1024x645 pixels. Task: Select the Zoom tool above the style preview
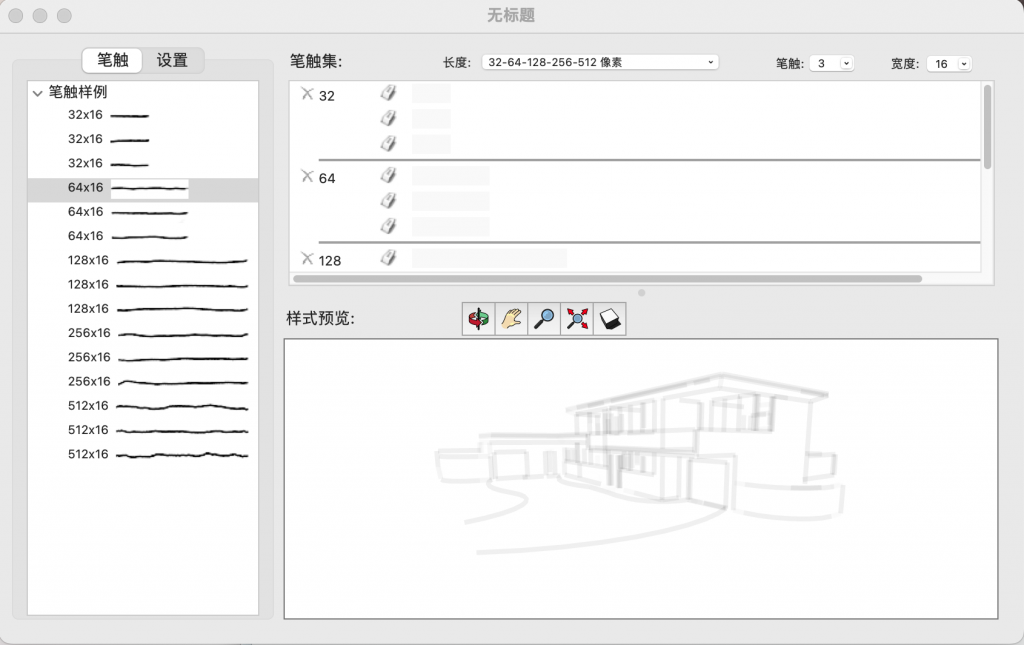(543, 318)
